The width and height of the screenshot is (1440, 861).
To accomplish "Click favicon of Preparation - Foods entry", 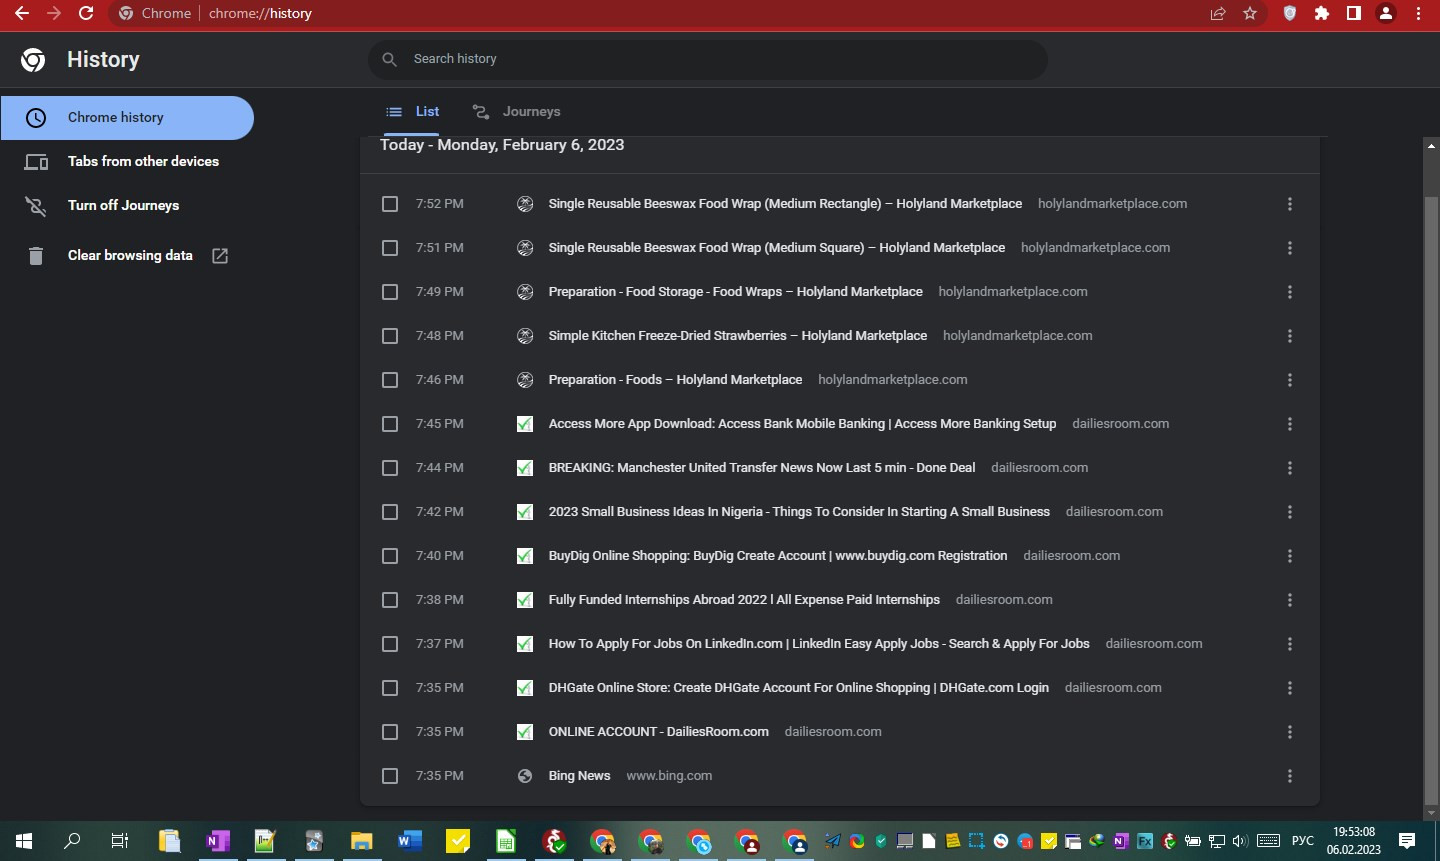I will (525, 380).
